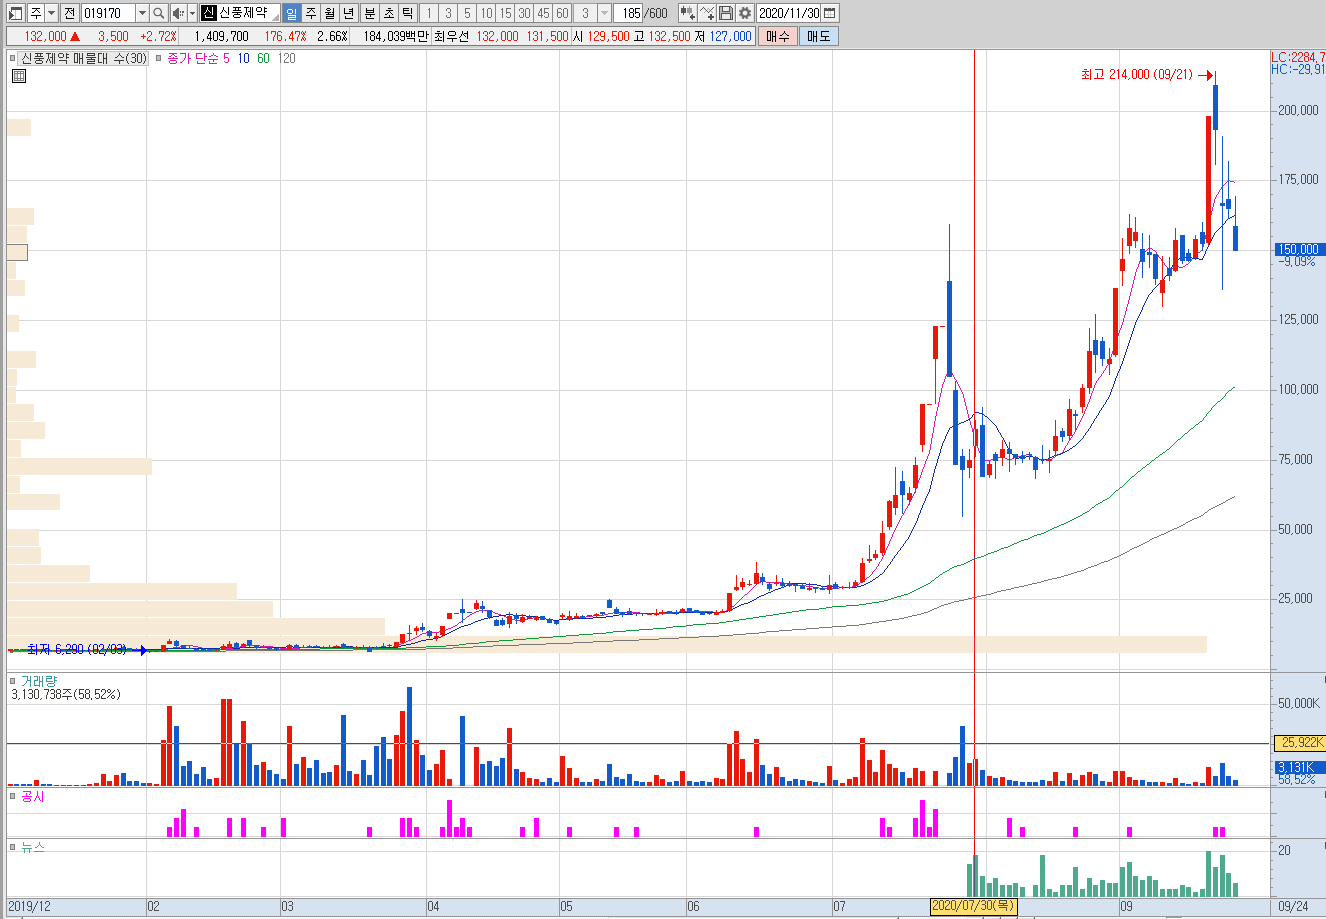The width and height of the screenshot is (1326, 919).
Task: Switch to 월 monthly chart period
Action: tap(329, 13)
